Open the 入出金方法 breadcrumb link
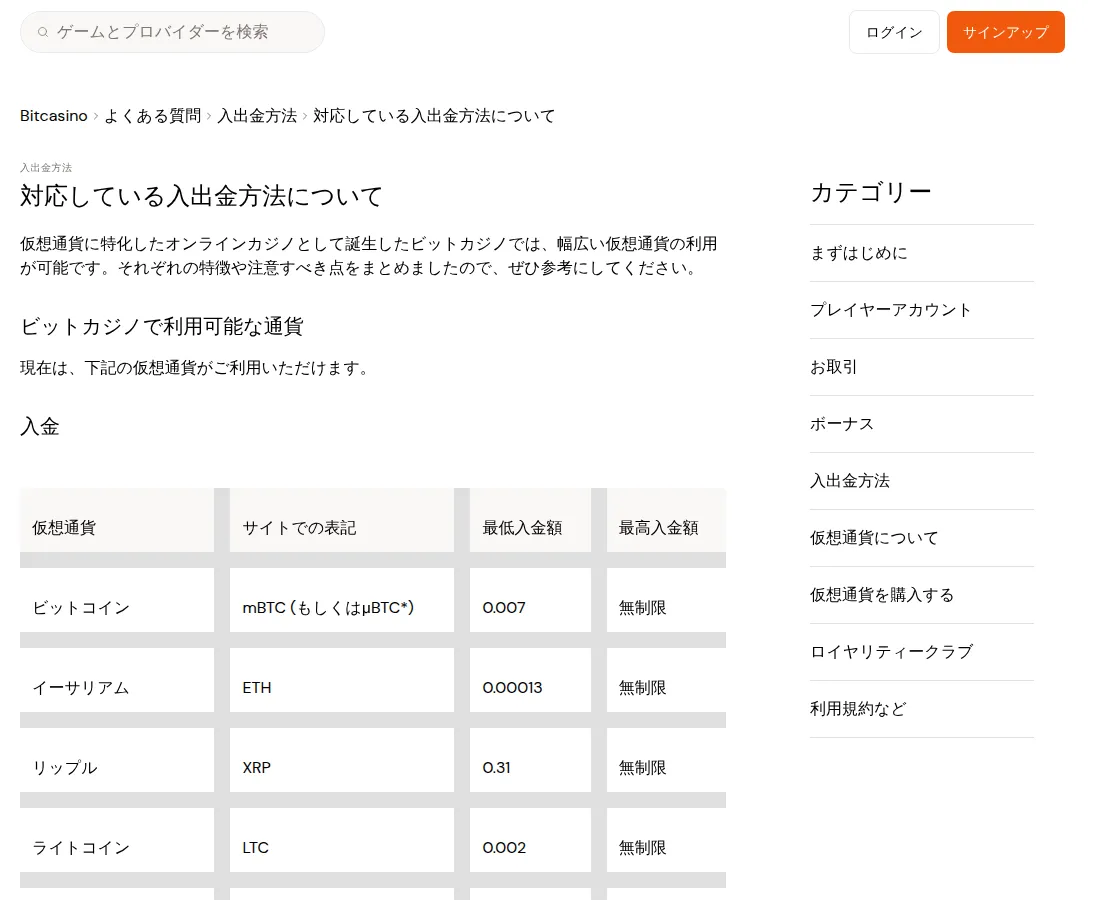The height and width of the screenshot is (900, 1098). [257, 116]
